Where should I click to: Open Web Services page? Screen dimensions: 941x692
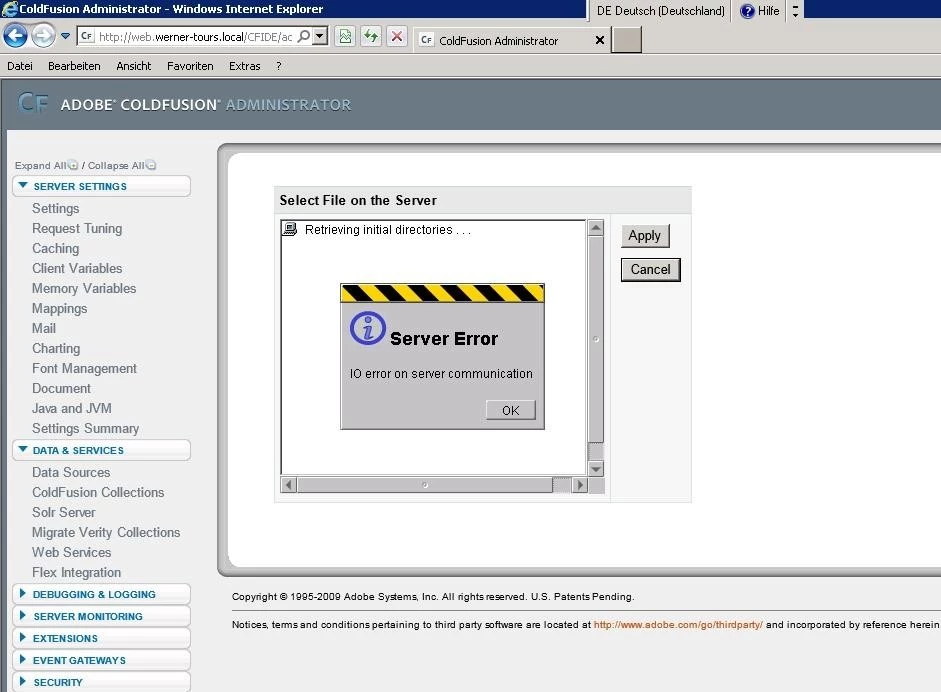[71, 552]
